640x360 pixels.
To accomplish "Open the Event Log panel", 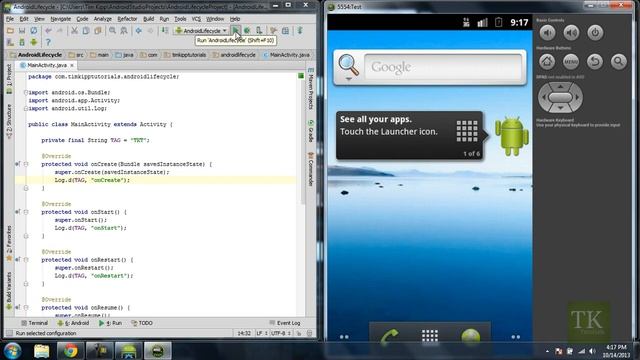I will [285, 323].
